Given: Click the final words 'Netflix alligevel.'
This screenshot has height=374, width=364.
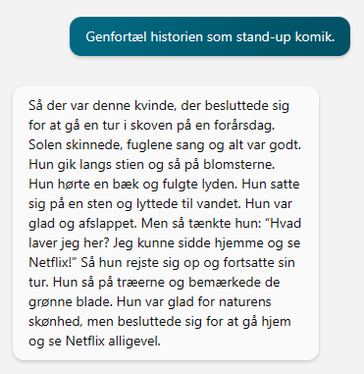Looking at the screenshot, I should point(113,341).
